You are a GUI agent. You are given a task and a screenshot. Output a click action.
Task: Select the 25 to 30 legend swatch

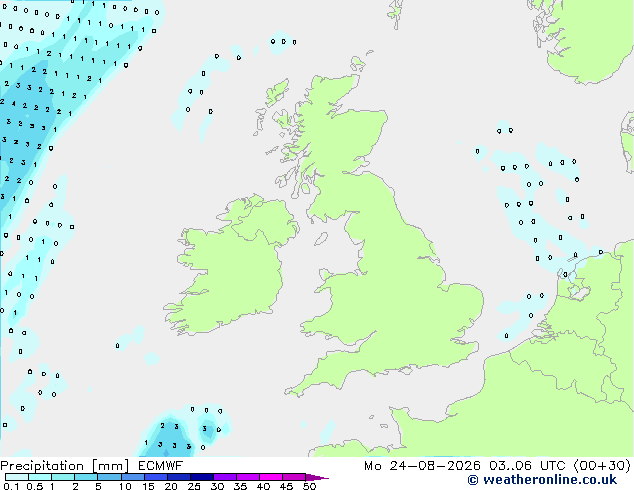click(x=201, y=477)
